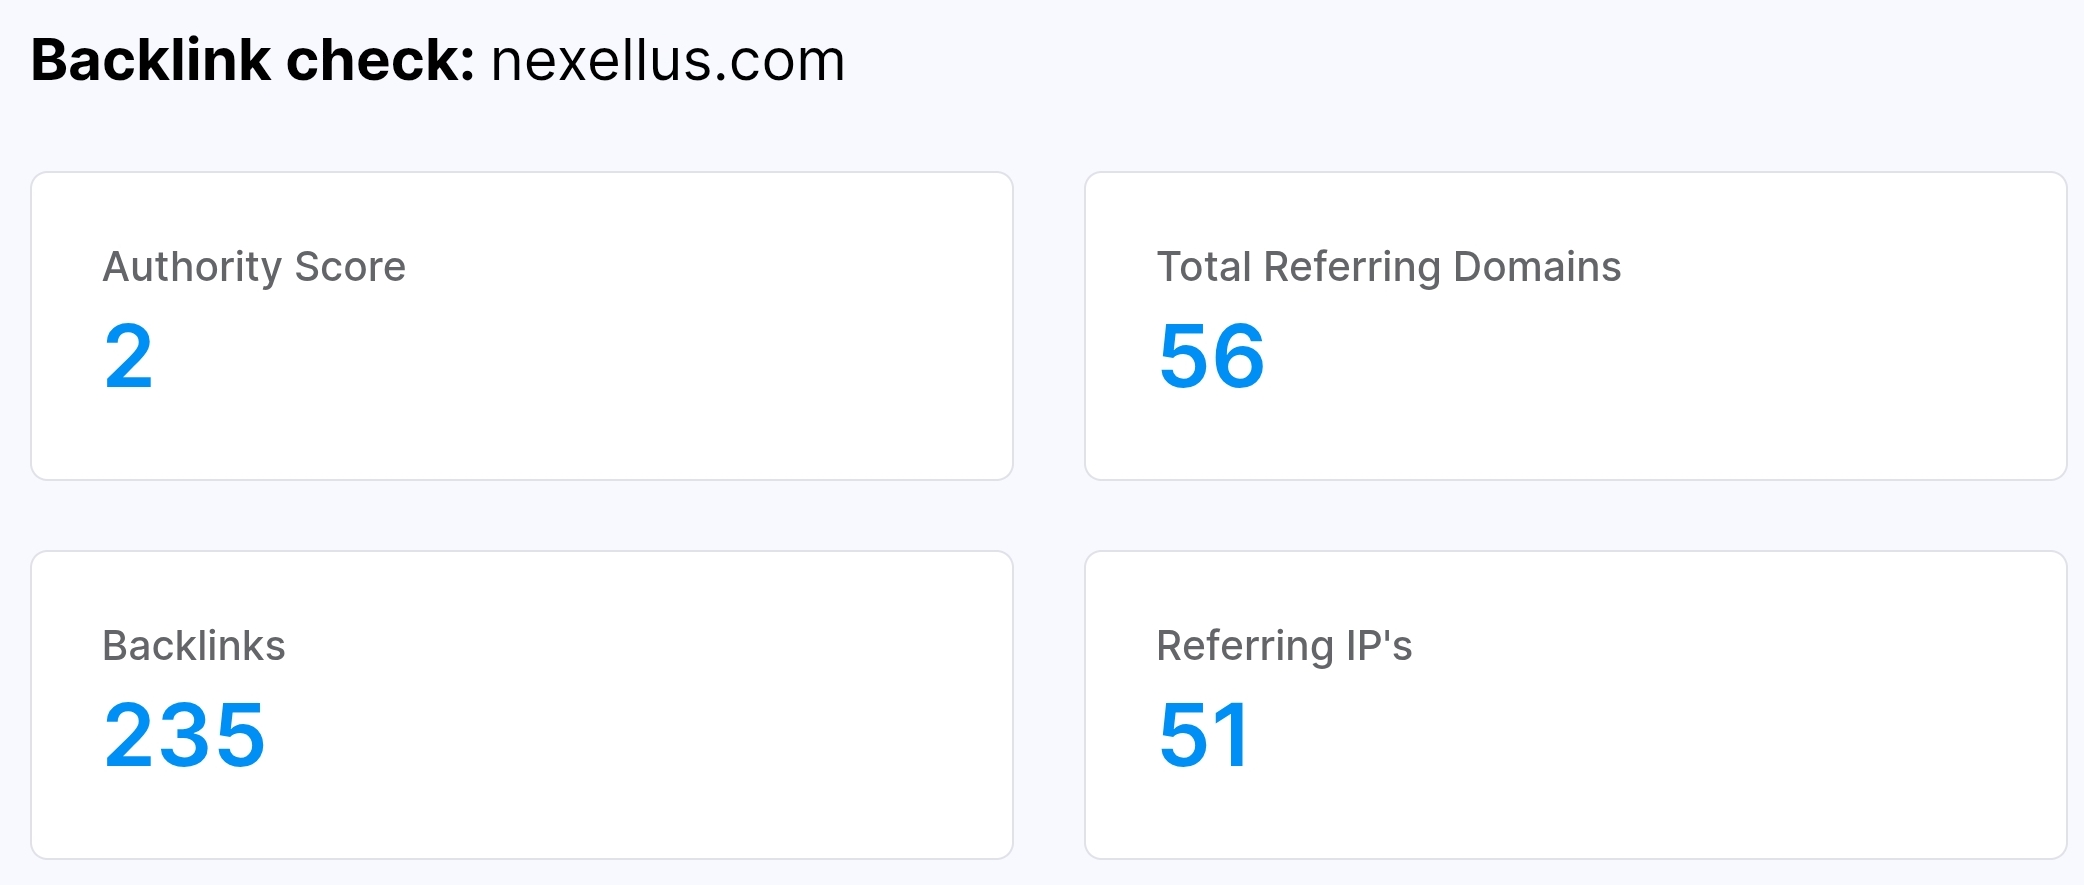Click the word "Score" in Authority Score
The height and width of the screenshot is (885, 2084).
point(350,267)
